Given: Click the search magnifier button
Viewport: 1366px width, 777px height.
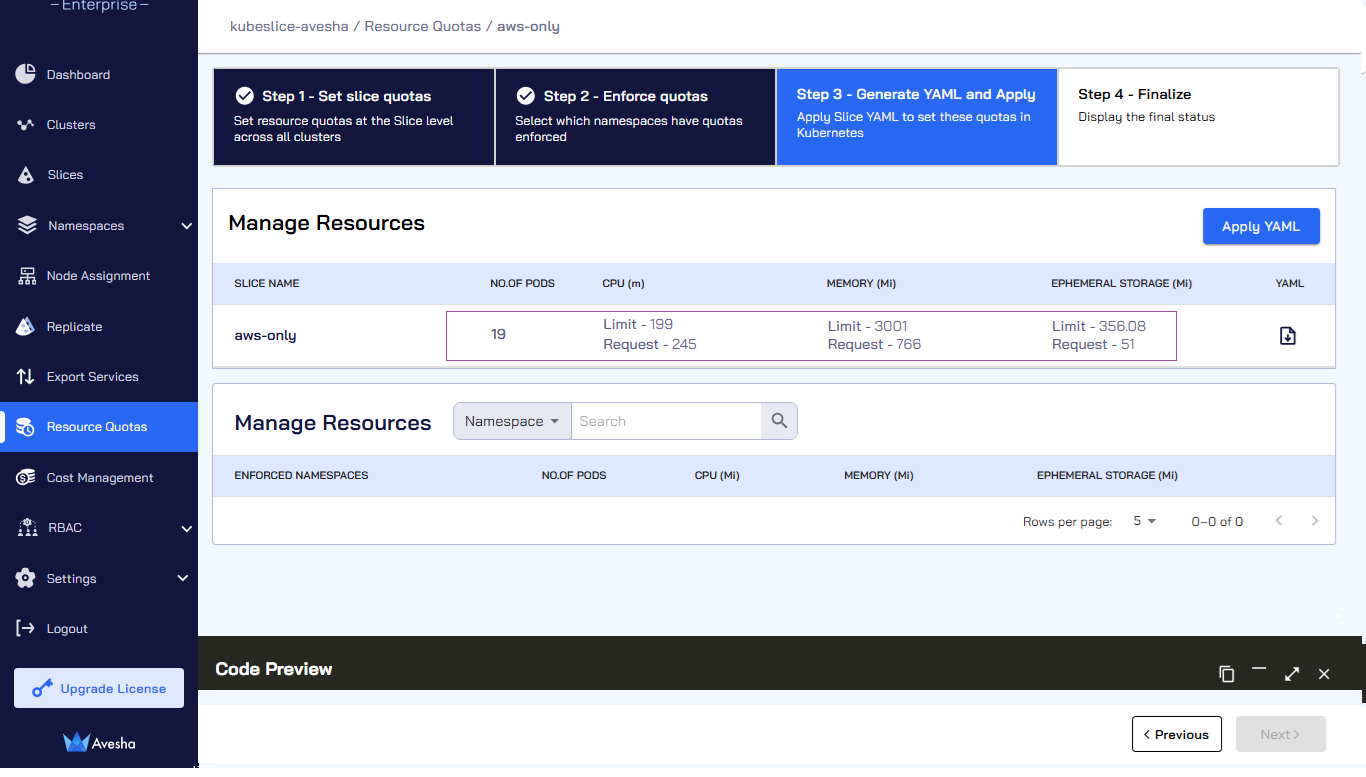Looking at the screenshot, I should tap(779, 421).
